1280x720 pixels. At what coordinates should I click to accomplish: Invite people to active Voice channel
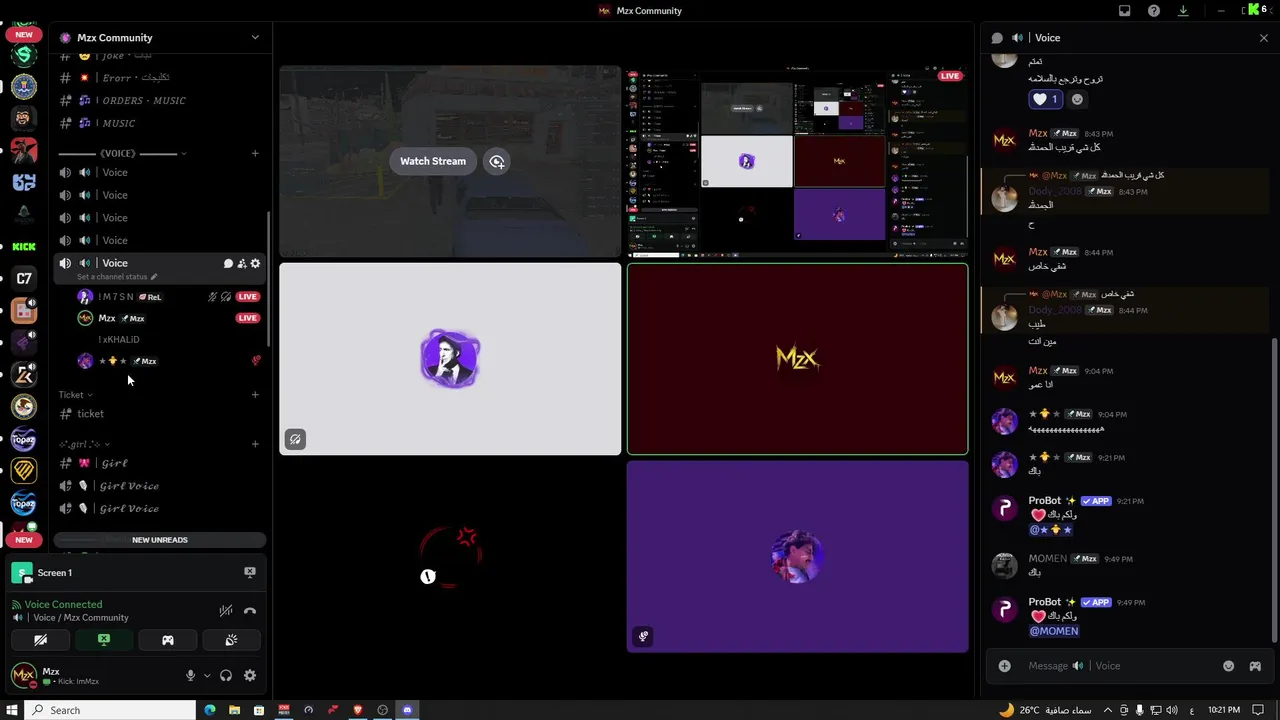pos(242,263)
